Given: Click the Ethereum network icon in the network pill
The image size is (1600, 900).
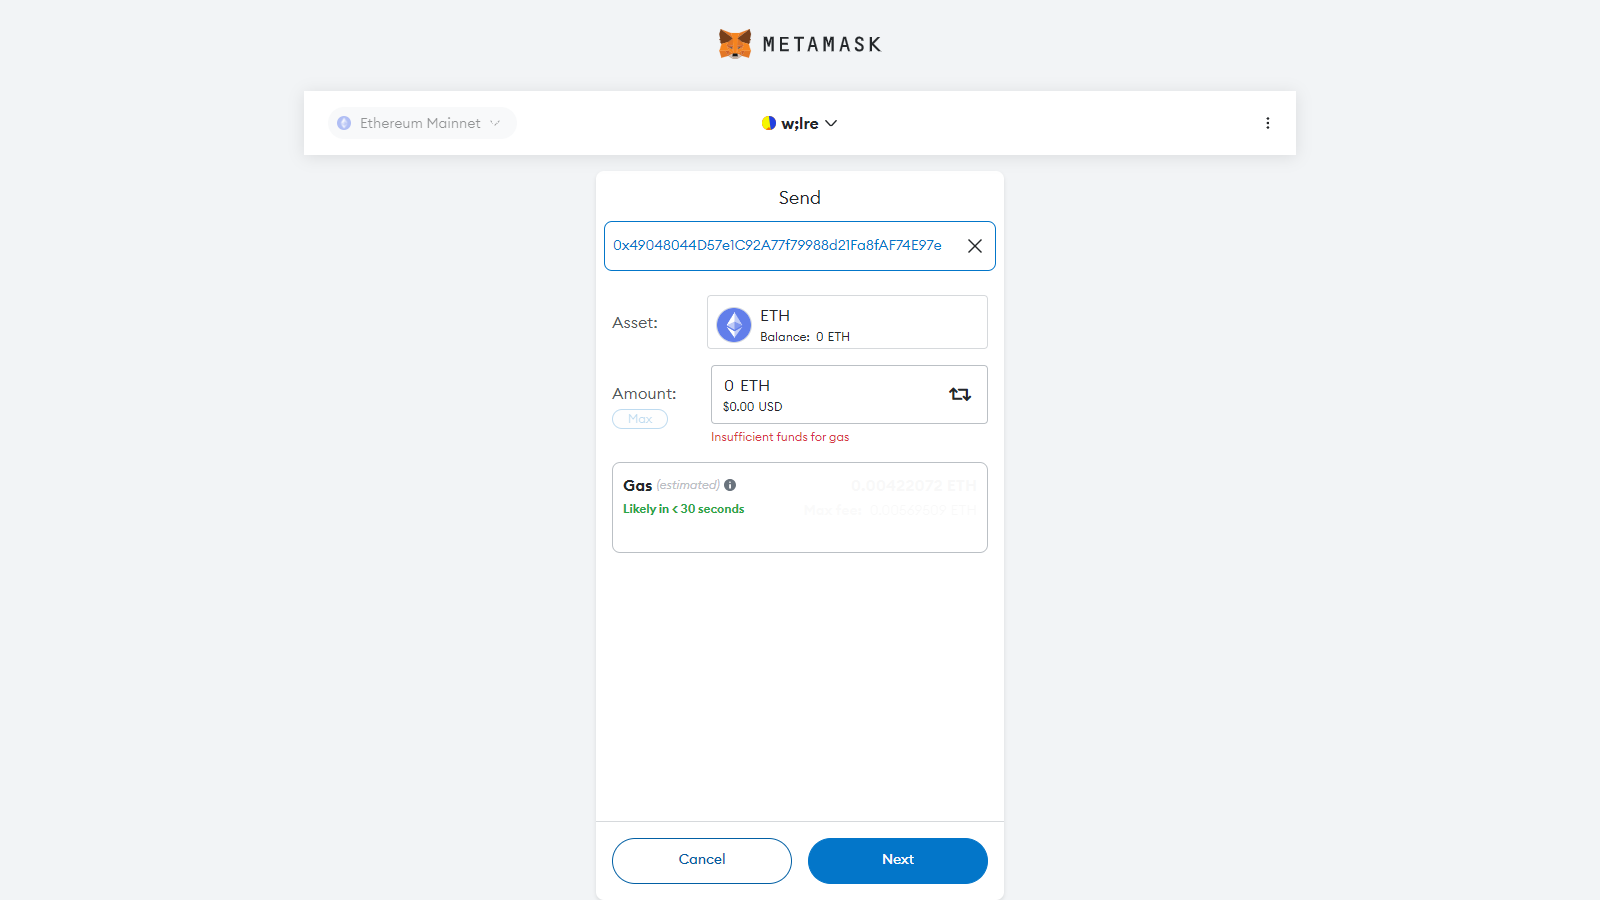Looking at the screenshot, I should coord(344,123).
